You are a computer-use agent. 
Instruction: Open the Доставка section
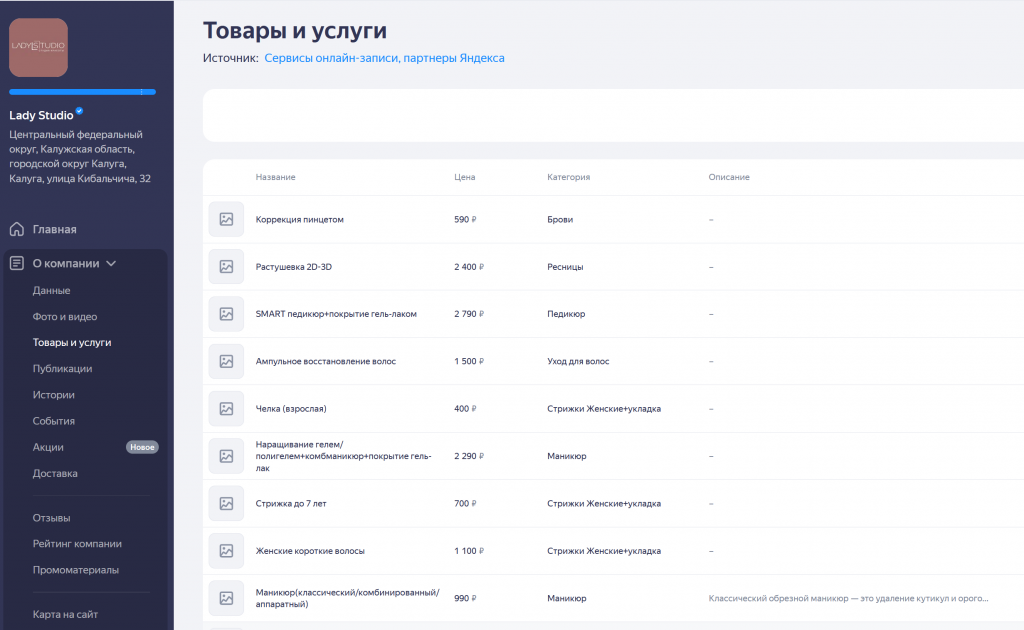point(55,473)
